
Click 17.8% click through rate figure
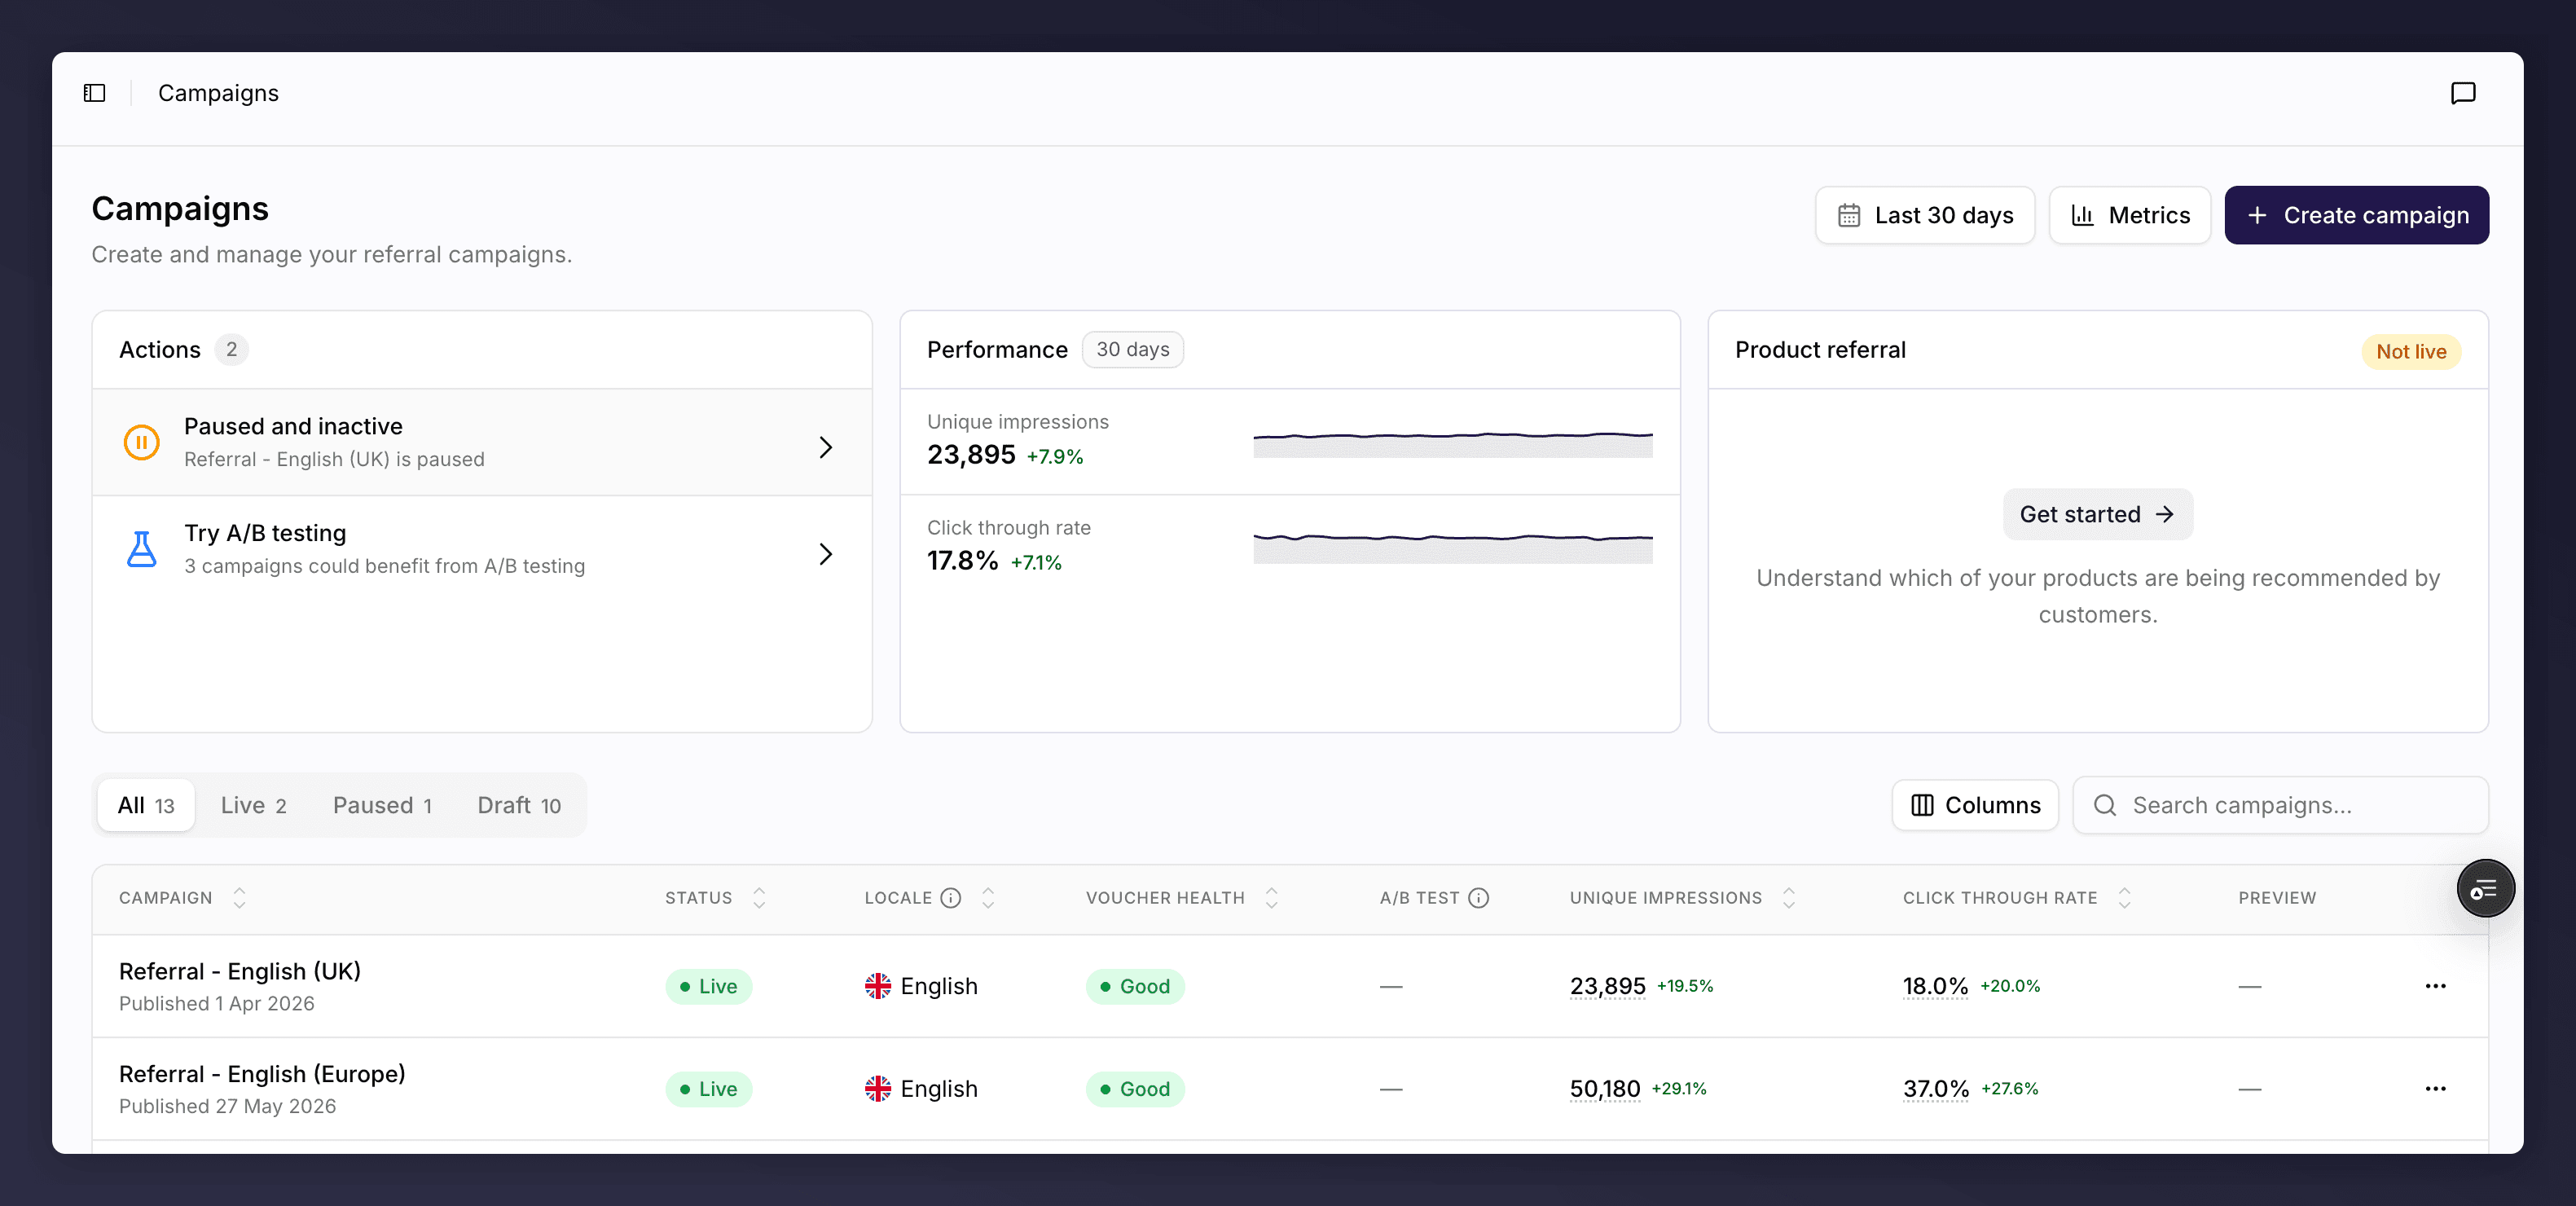click(x=962, y=561)
